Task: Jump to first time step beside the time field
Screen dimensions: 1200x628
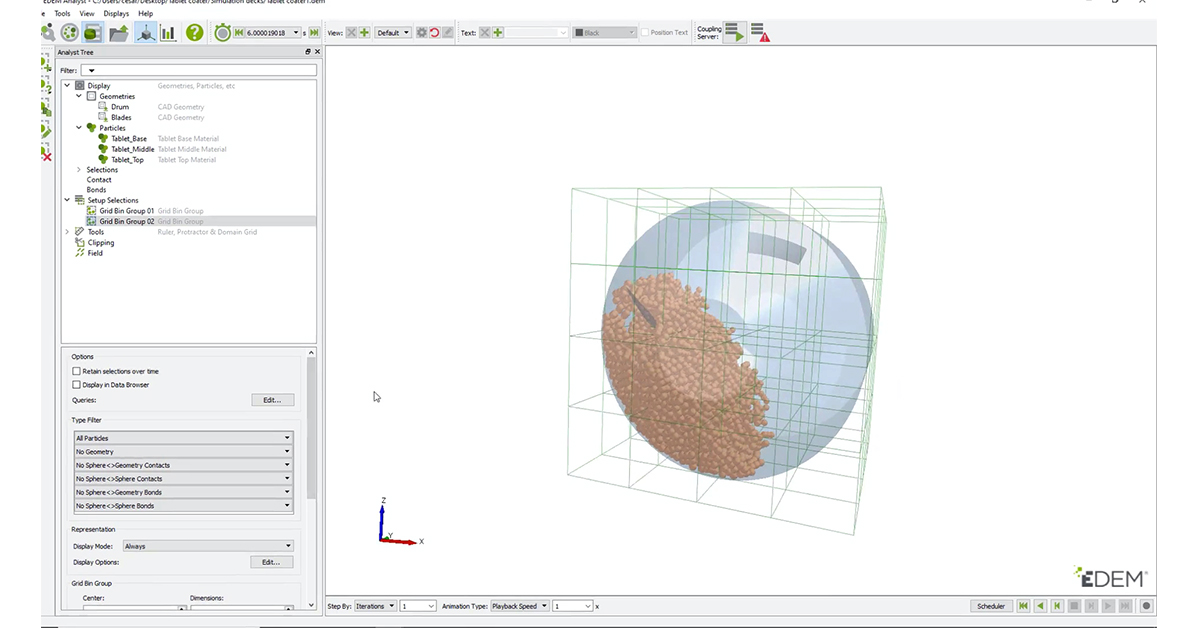Action: click(239, 33)
